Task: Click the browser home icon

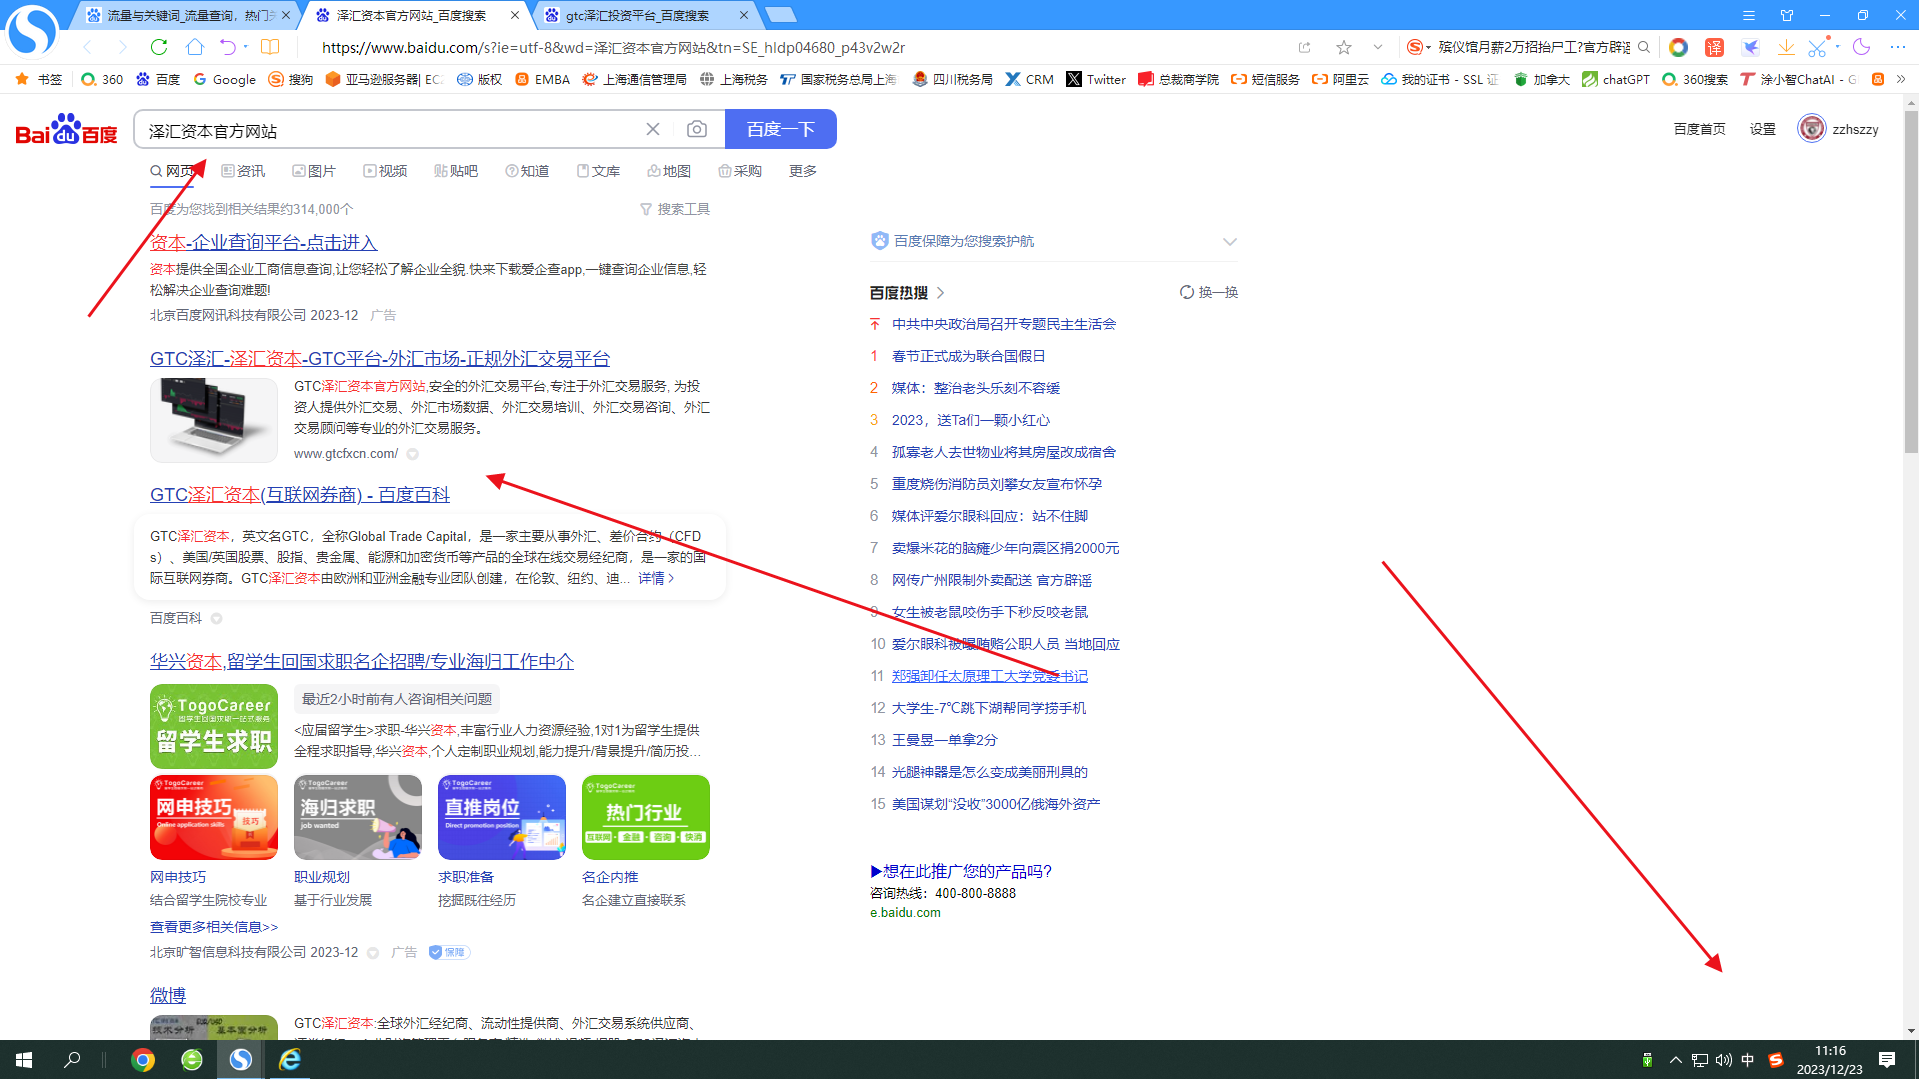Action: (x=194, y=47)
